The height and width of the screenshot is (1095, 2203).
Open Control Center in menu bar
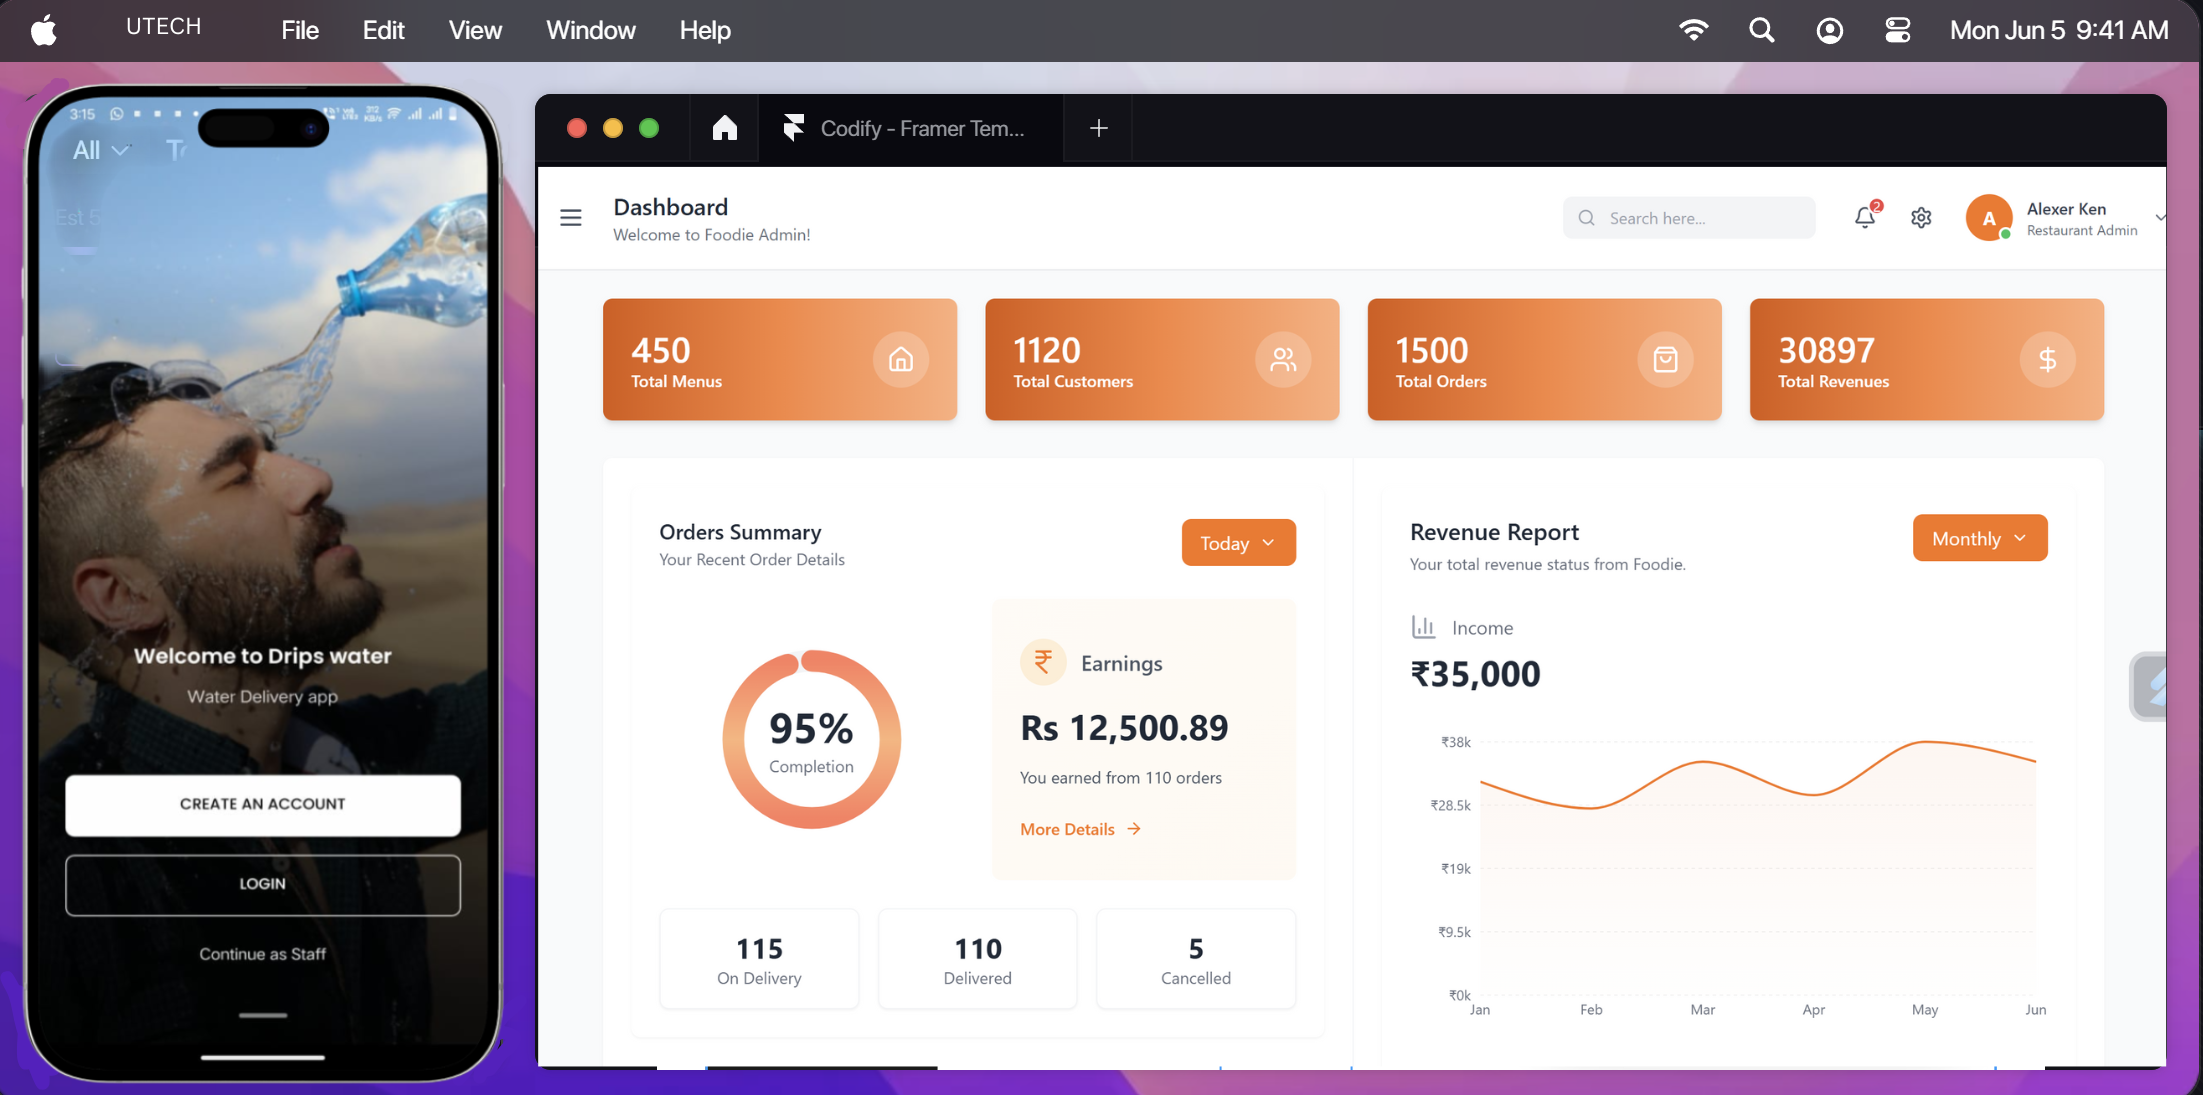tap(1897, 30)
